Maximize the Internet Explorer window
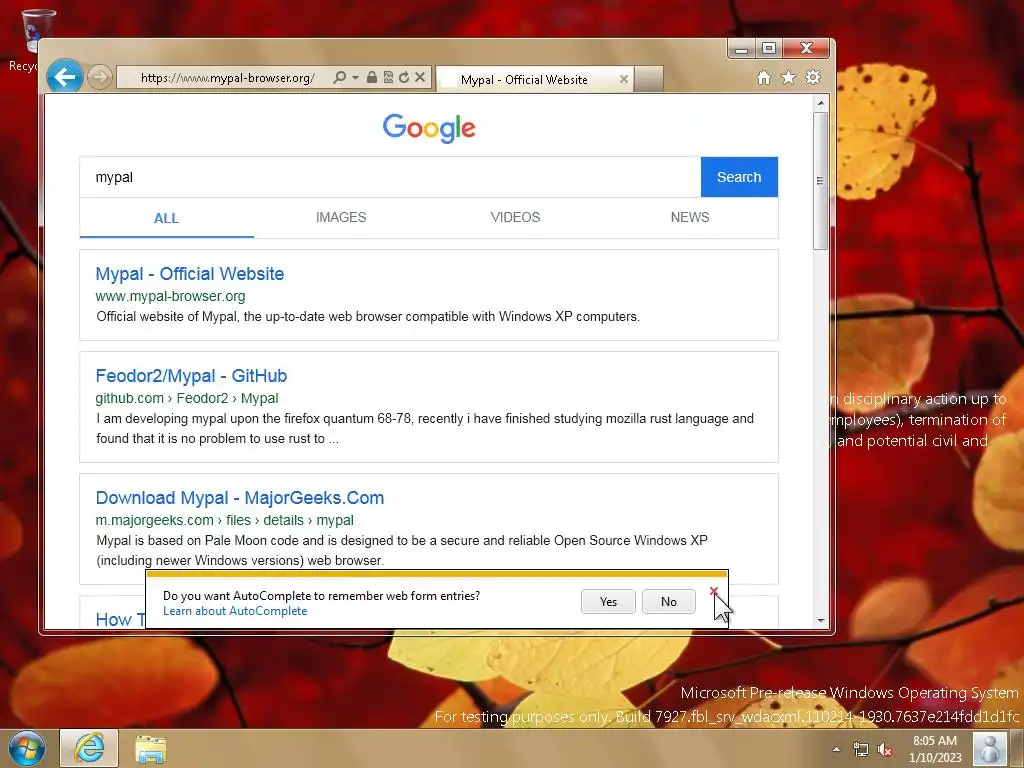Image resolution: width=1024 pixels, height=768 pixels. point(769,49)
